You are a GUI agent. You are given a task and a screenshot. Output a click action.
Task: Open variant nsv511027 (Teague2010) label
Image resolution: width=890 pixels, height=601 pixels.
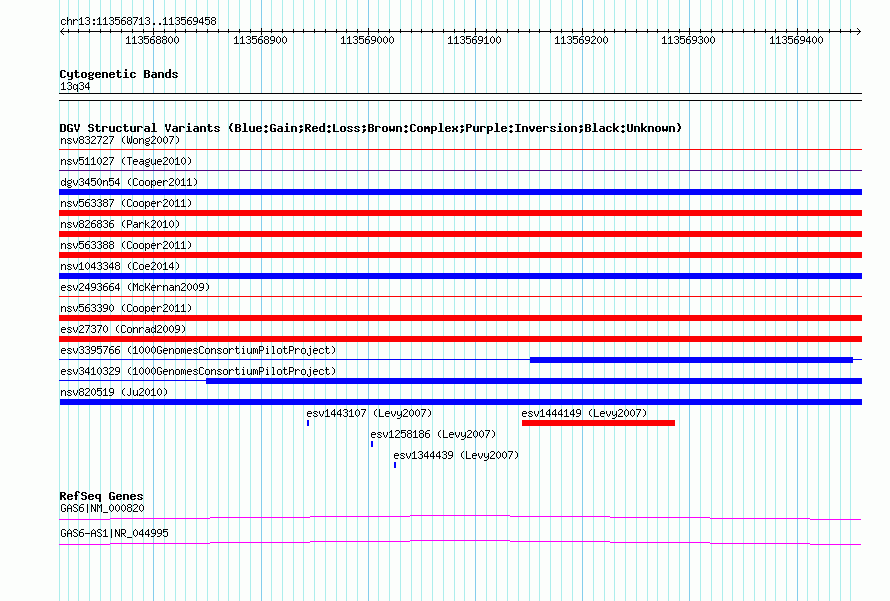tap(126, 161)
